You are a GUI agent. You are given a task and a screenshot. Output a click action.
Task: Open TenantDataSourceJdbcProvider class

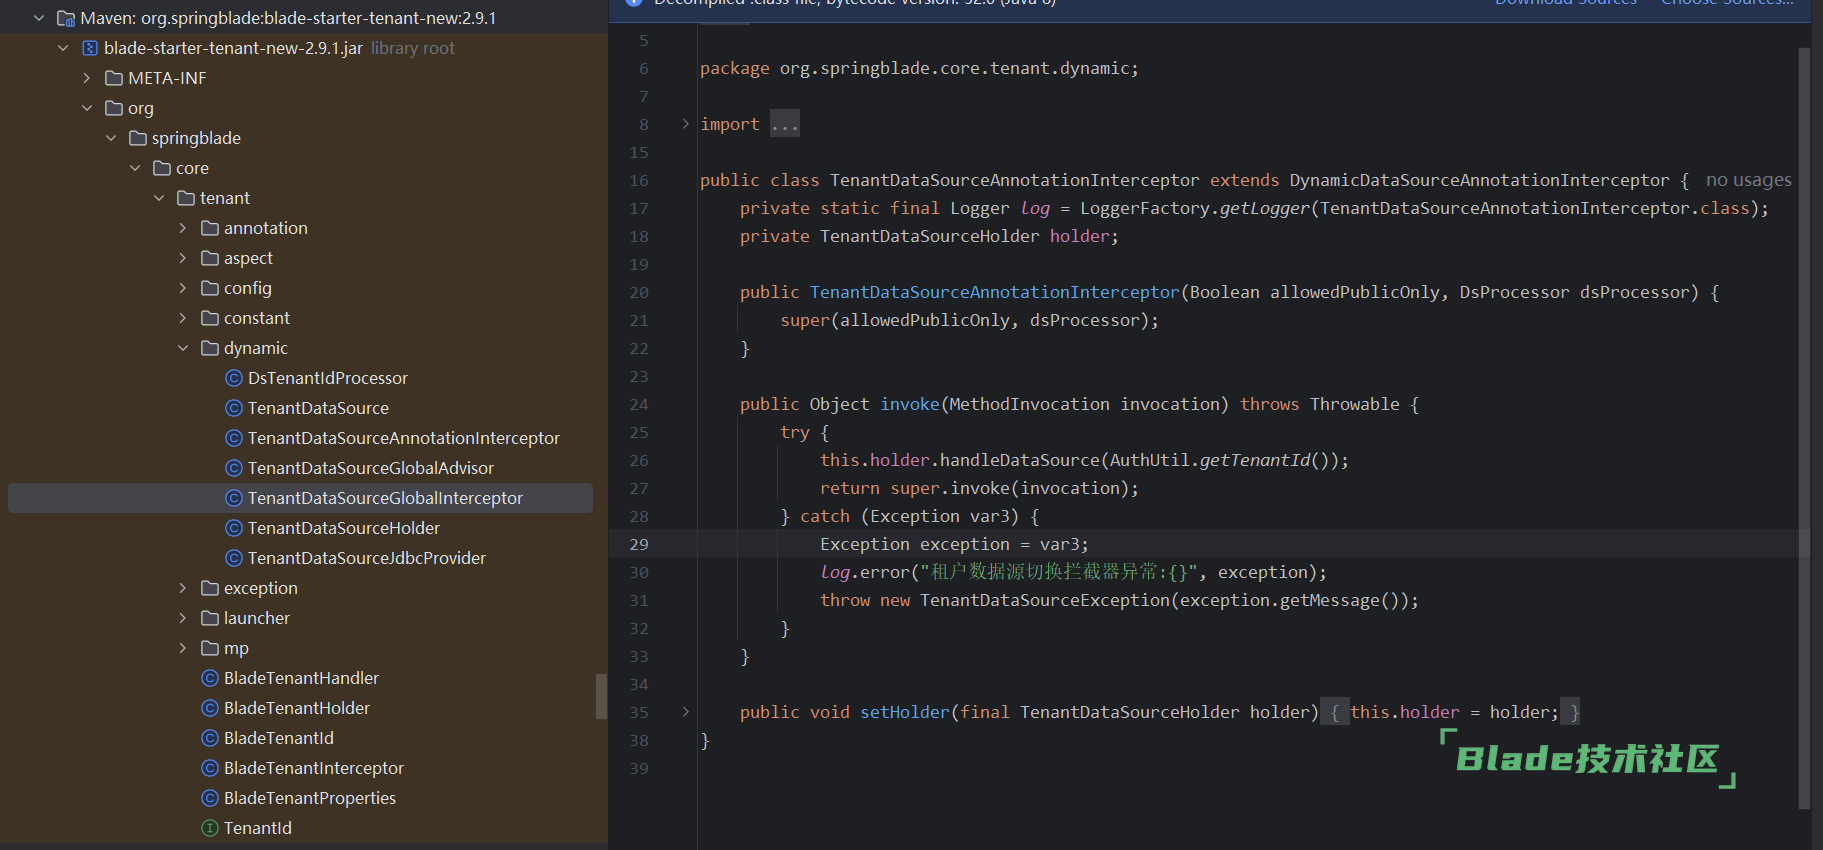pos(367,558)
